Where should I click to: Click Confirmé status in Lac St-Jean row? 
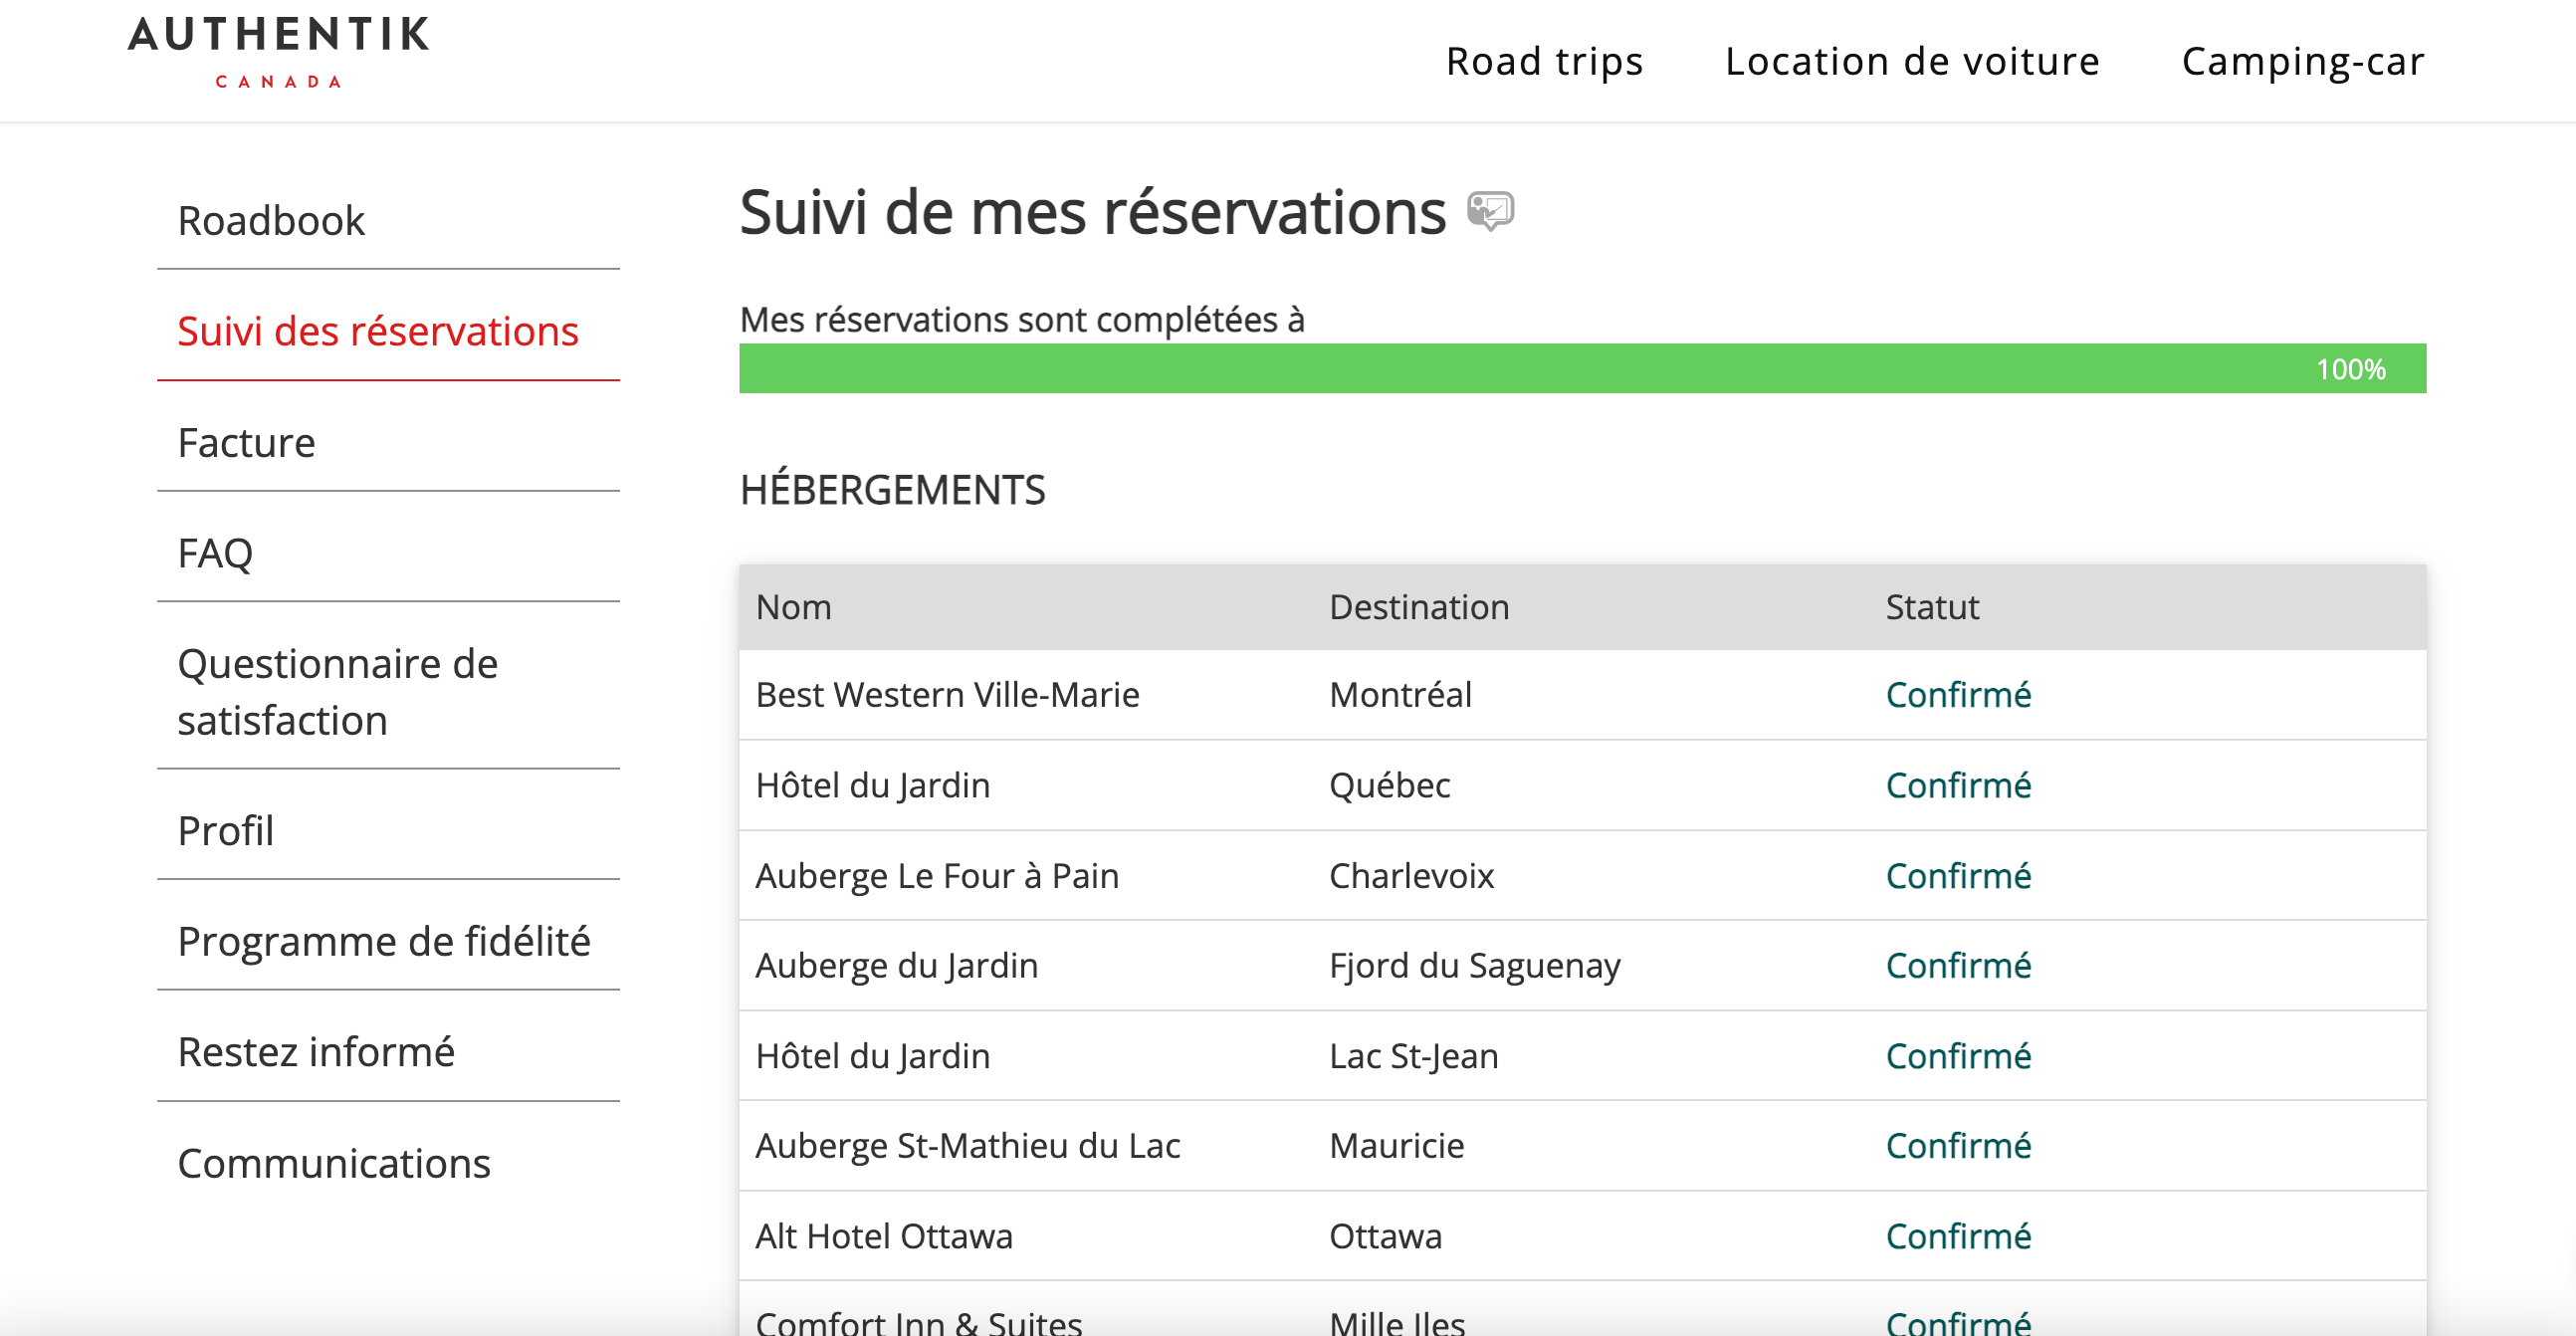[1958, 1056]
